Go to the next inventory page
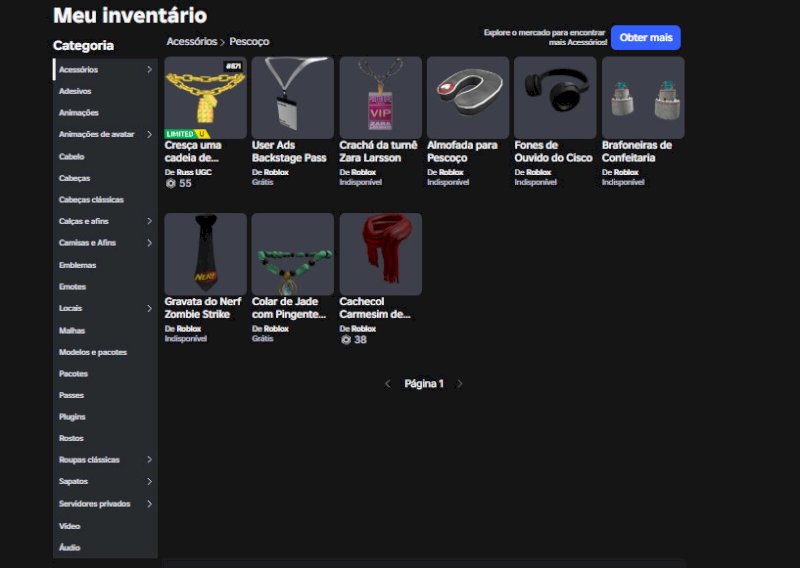The width and height of the screenshot is (800, 568). click(460, 384)
